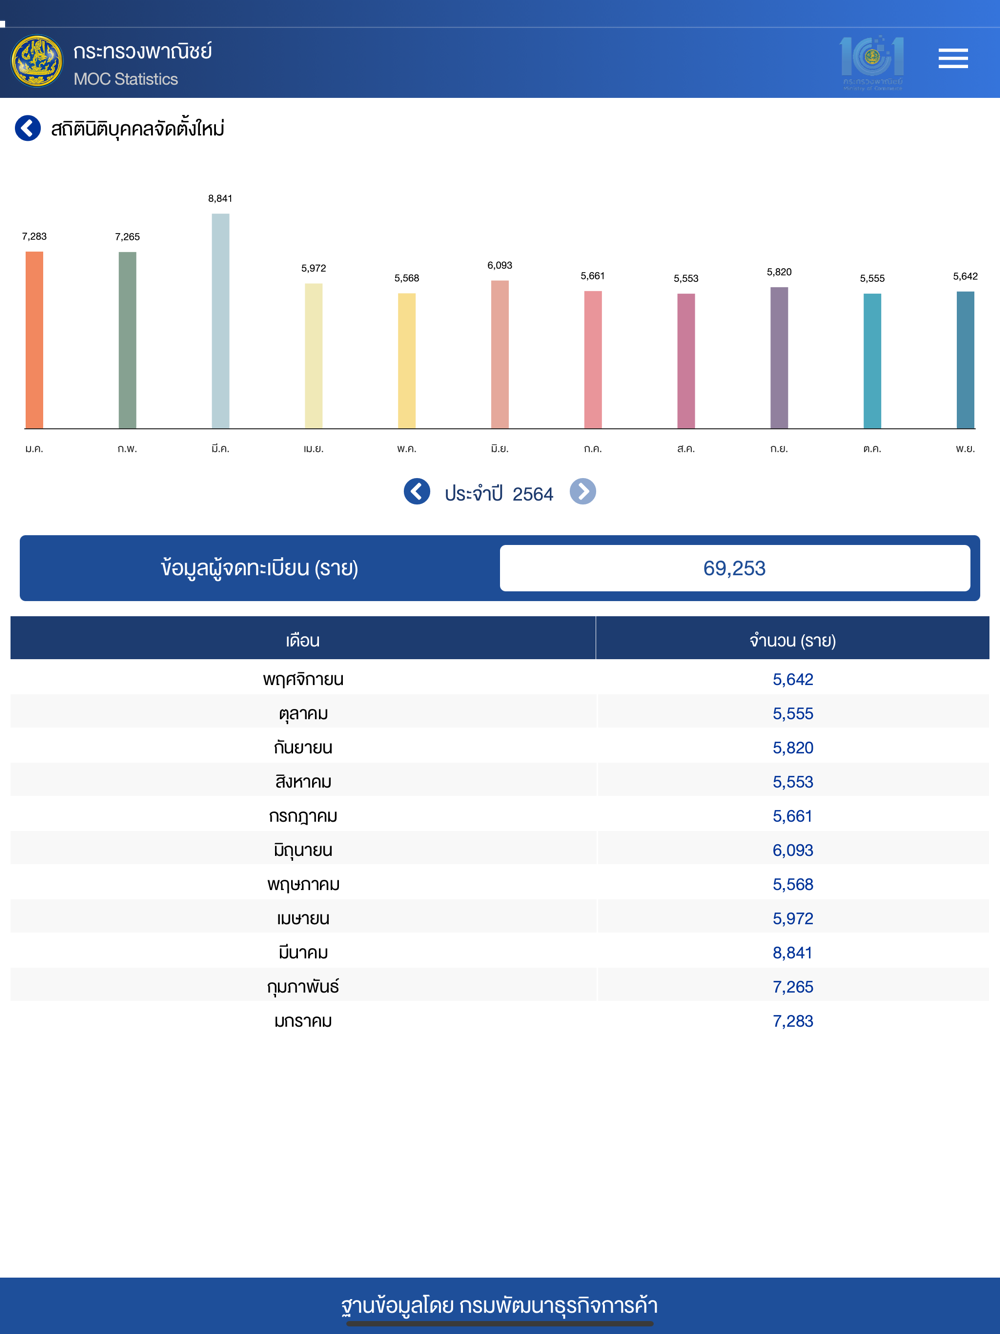1000x1334 pixels.
Task: Click value 5,555 in the ตุลาคม row
Action: (x=793, y=713)
